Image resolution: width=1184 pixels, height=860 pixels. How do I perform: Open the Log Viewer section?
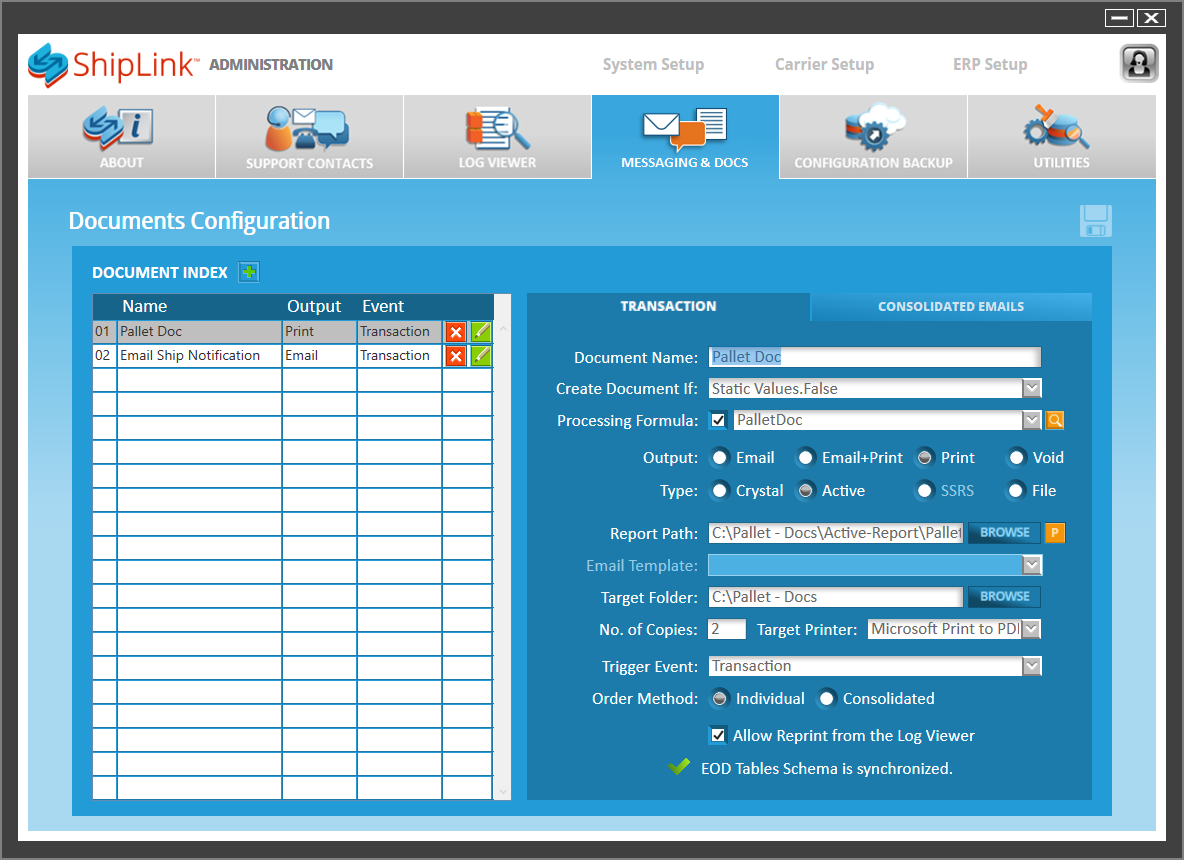[497, 137]
